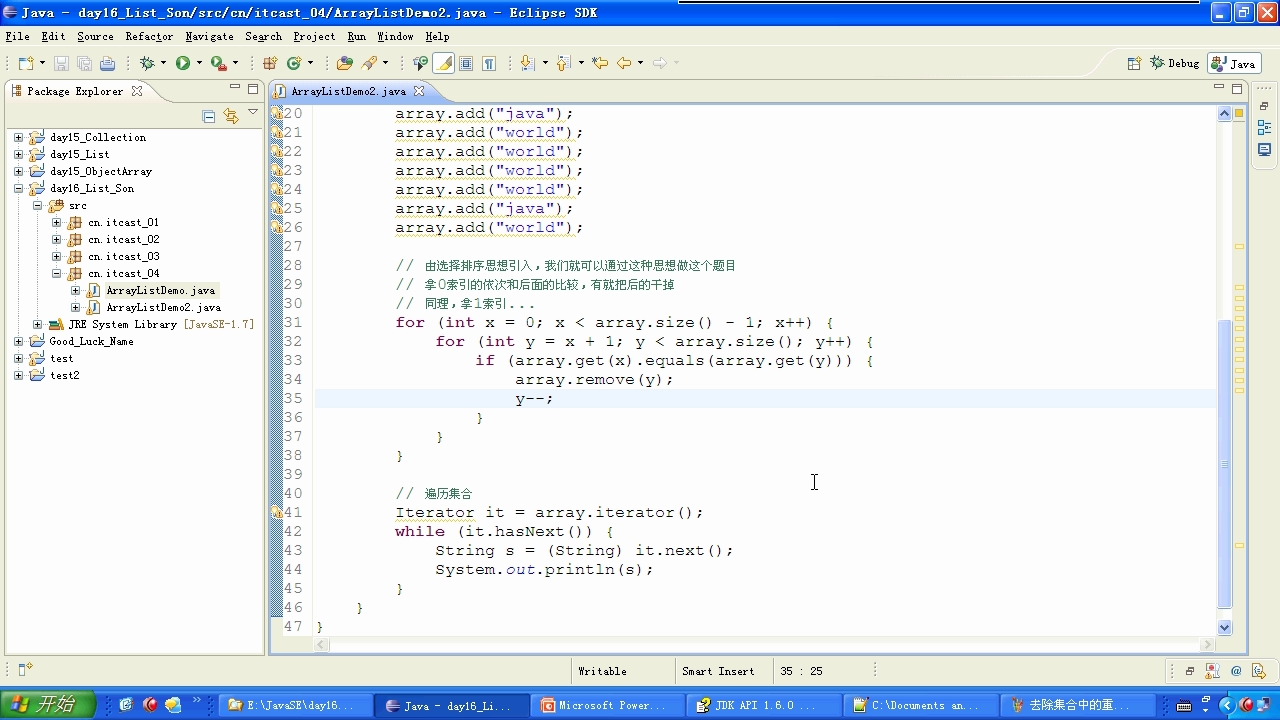Click the Save icon in toolbar
1280x720 pixels.
point(61,63)
